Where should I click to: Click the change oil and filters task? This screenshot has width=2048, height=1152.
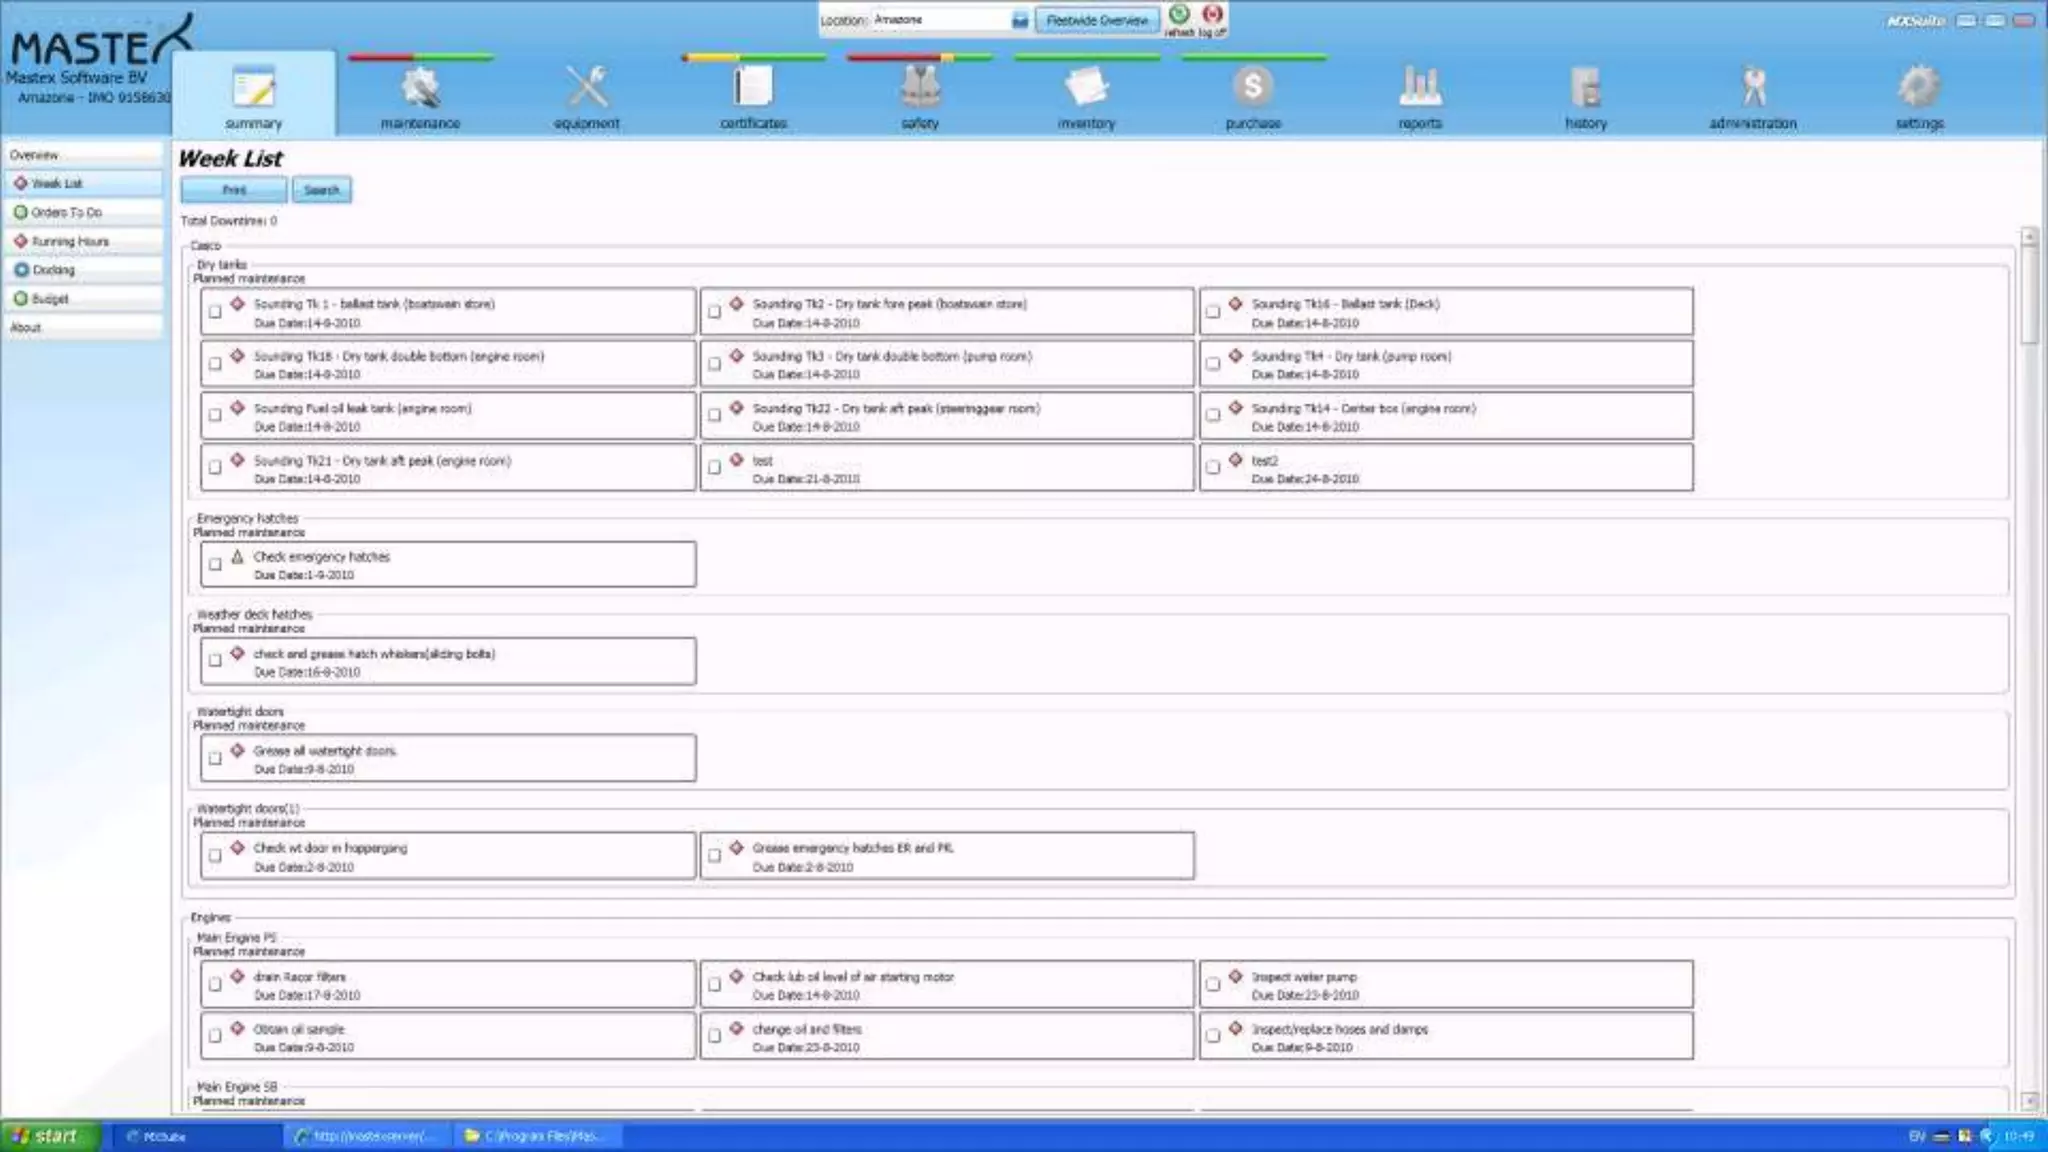click(x=947, y=1037)
